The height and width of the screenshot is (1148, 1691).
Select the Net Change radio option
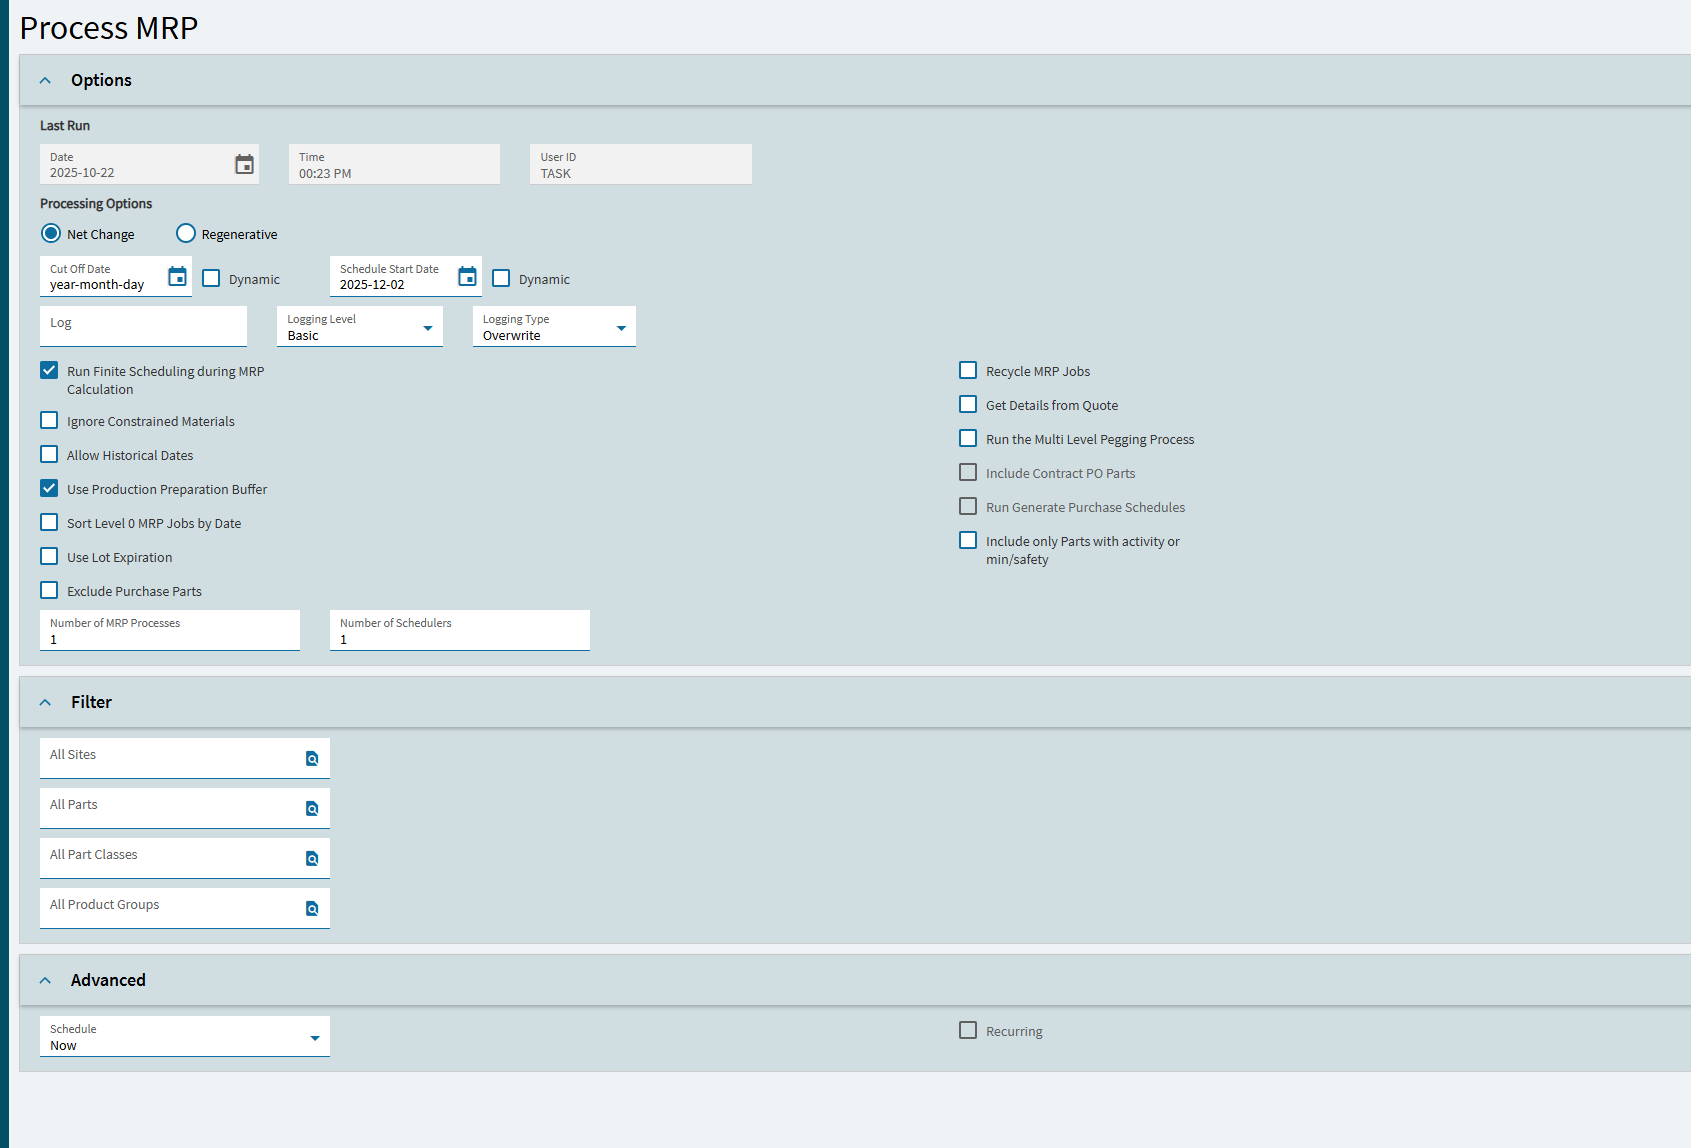click(51, 233)
